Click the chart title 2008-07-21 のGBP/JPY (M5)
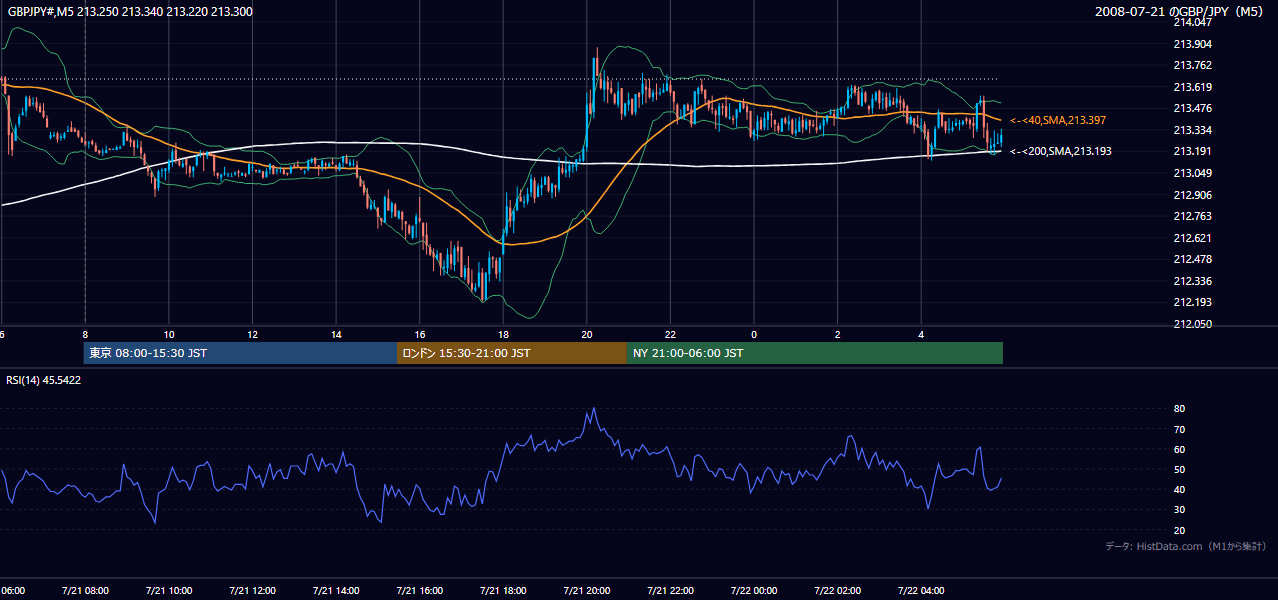The image size is (1278, 600). pos(1180,11)
